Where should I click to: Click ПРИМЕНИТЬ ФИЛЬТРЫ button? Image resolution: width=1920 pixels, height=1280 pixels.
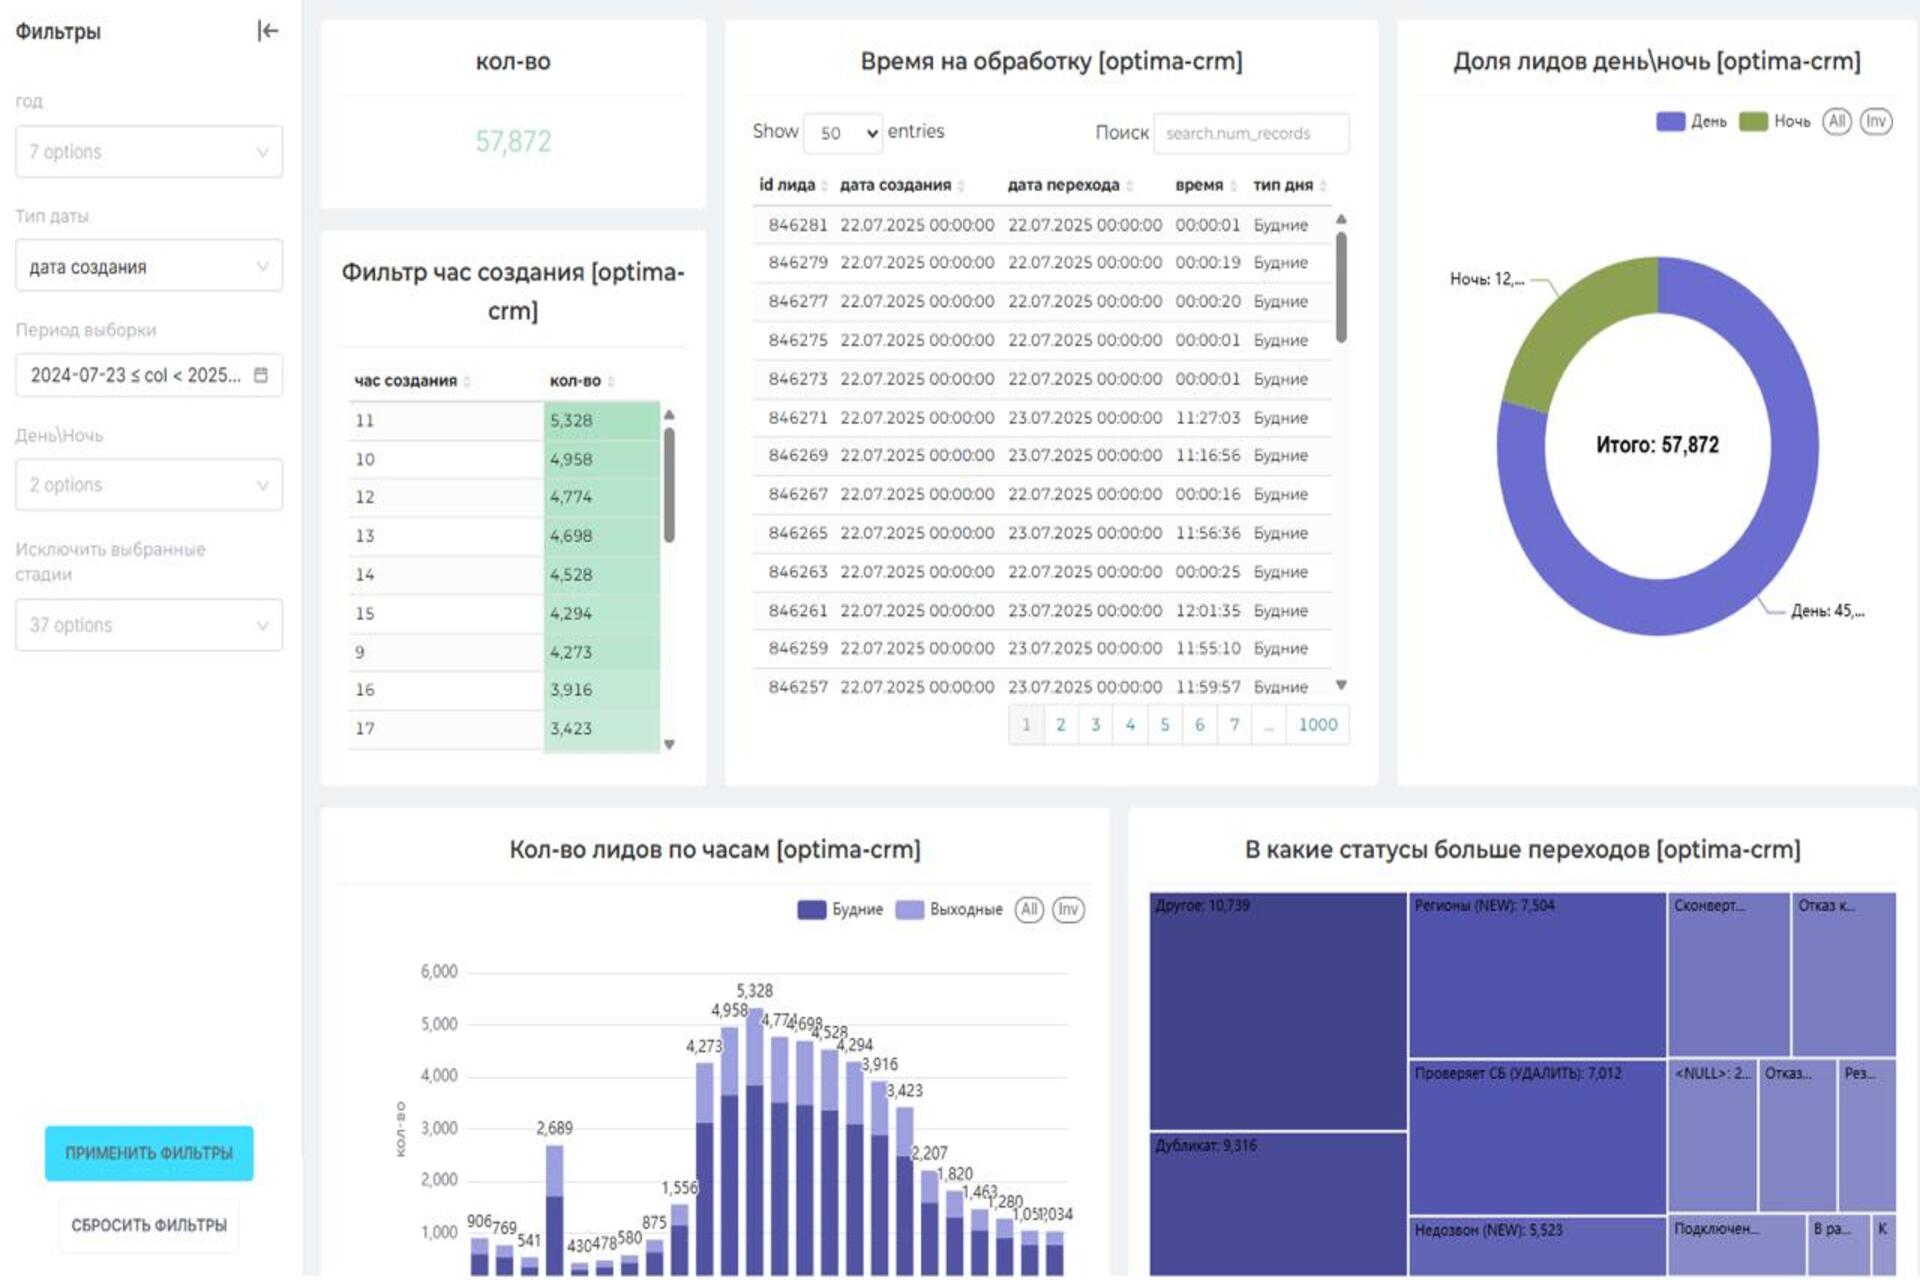click(149, 1153)
